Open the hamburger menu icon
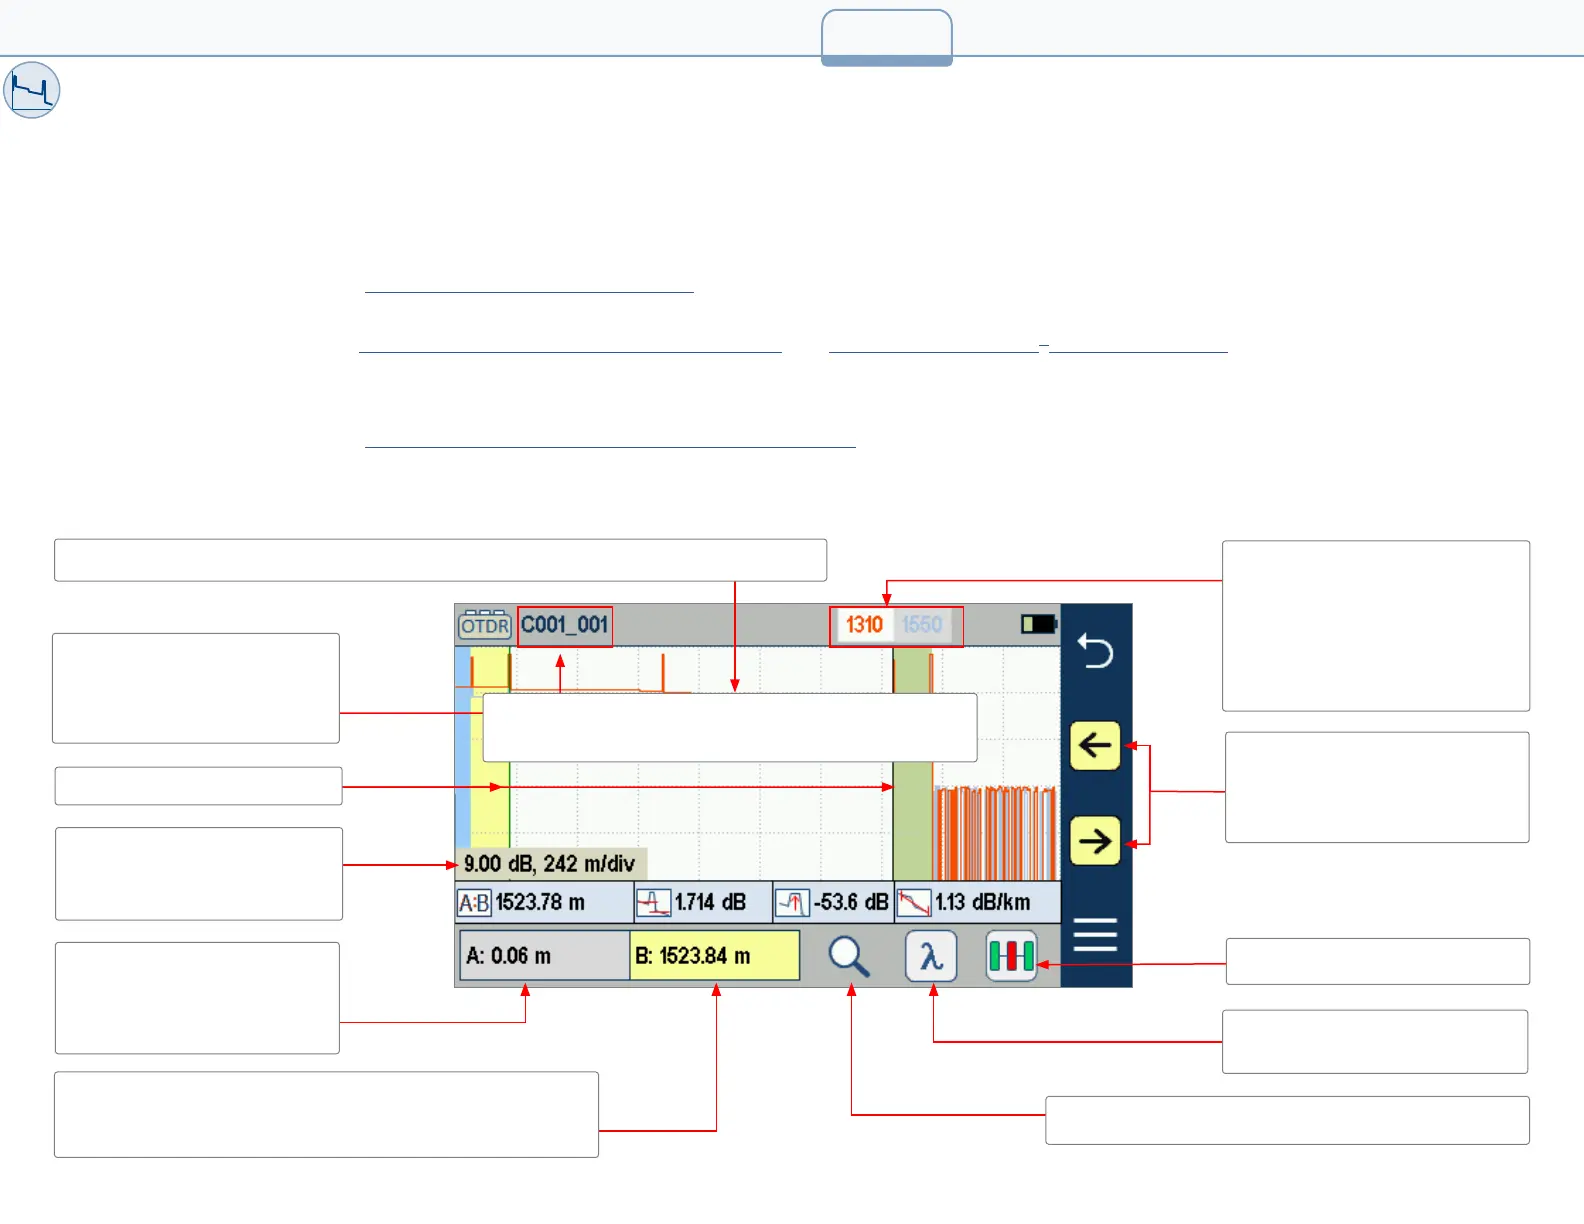Image resolution: width=1584 pixels, height=1224 pixels. point(1095,935)
